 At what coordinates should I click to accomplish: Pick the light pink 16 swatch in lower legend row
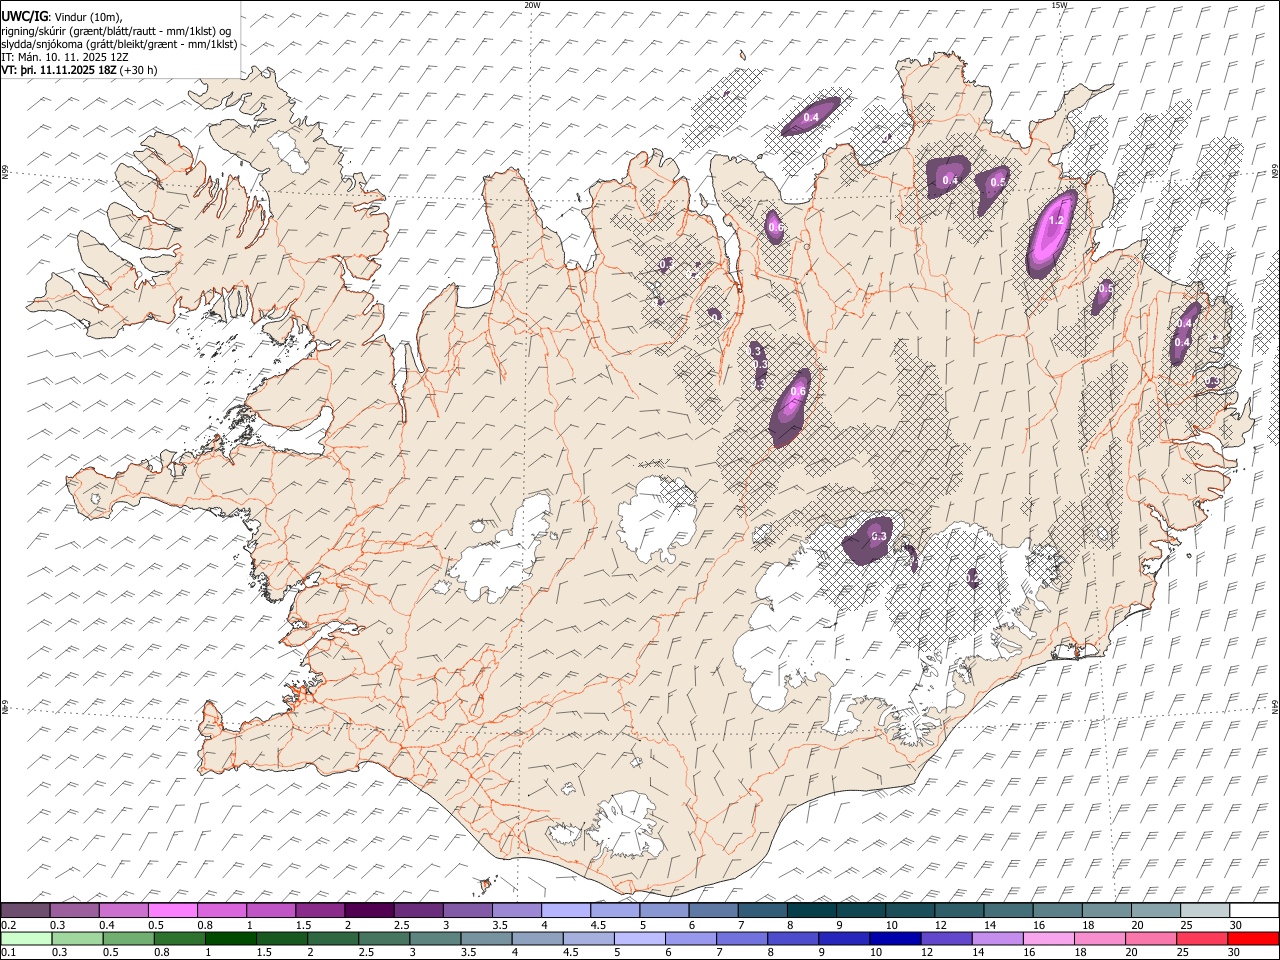point(1048,938)
